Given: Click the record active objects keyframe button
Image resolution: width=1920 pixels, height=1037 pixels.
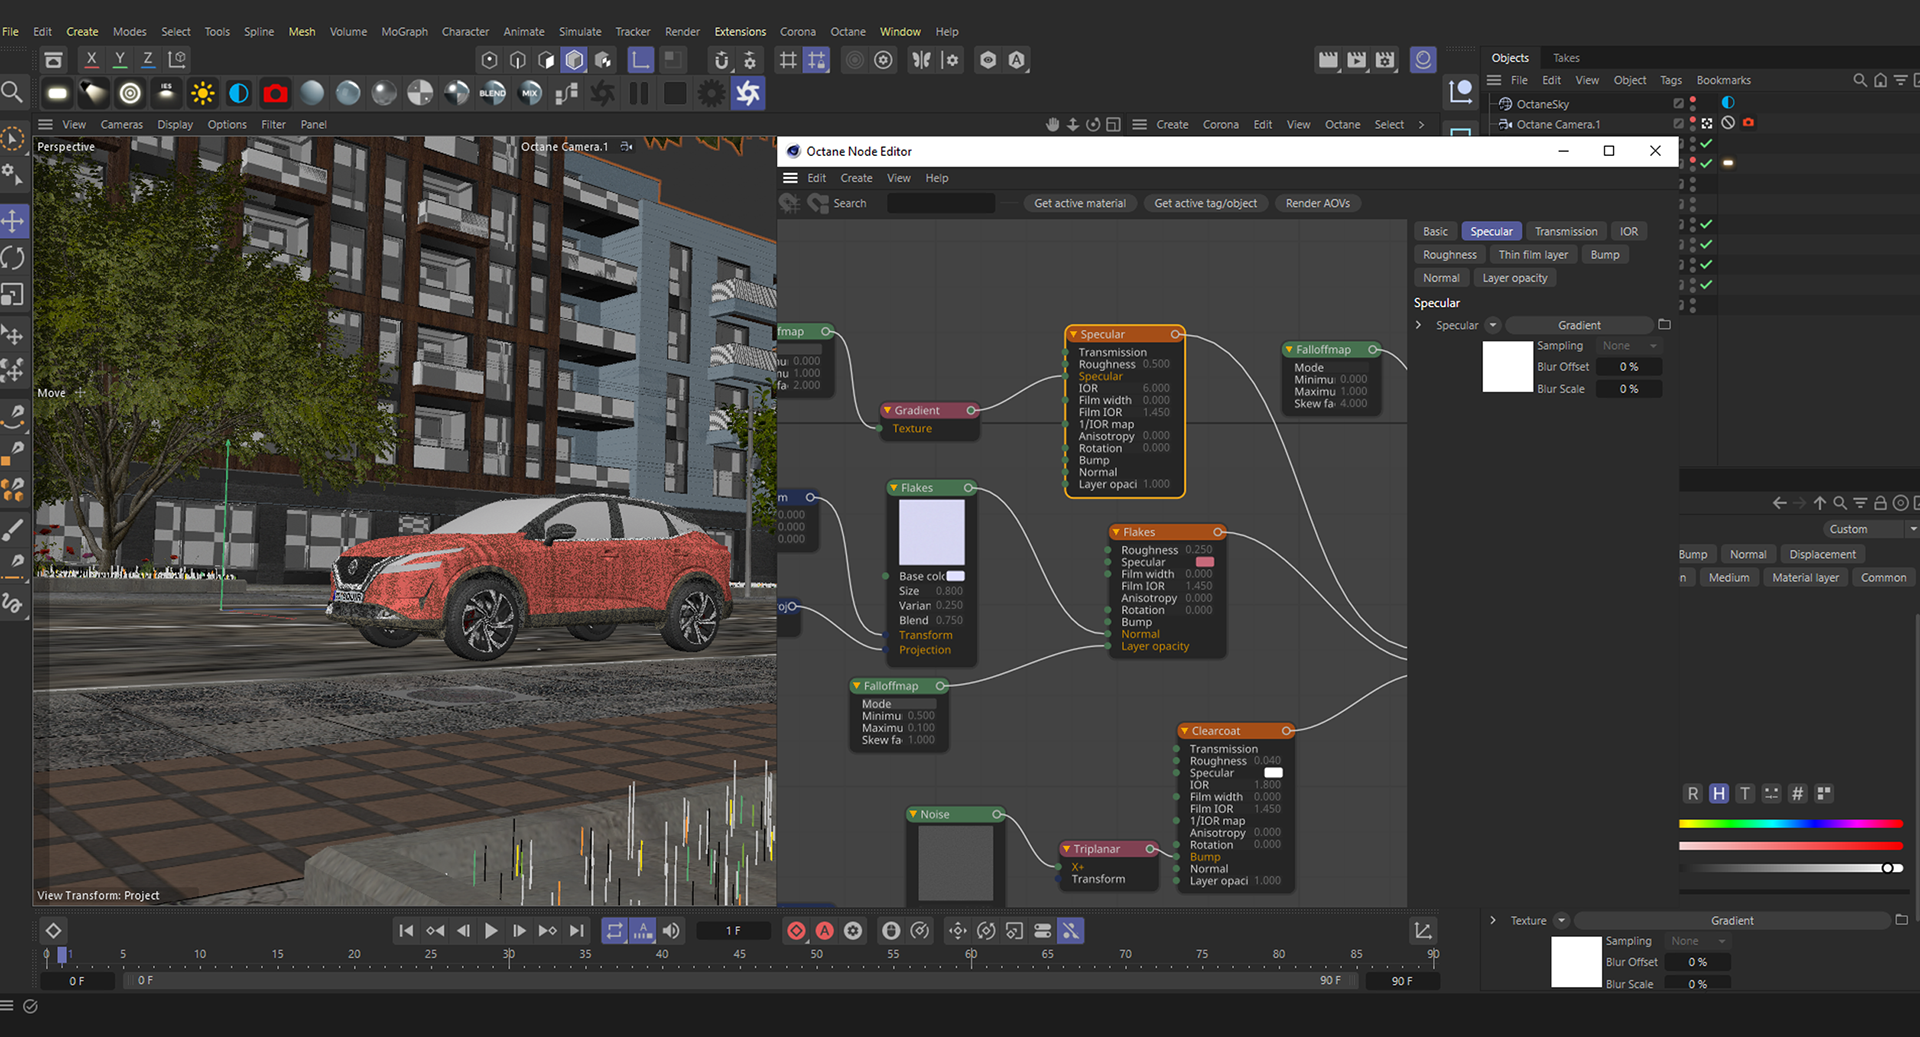Looking at the screenshot, I should pyautogui.click(x=796, y=931).
